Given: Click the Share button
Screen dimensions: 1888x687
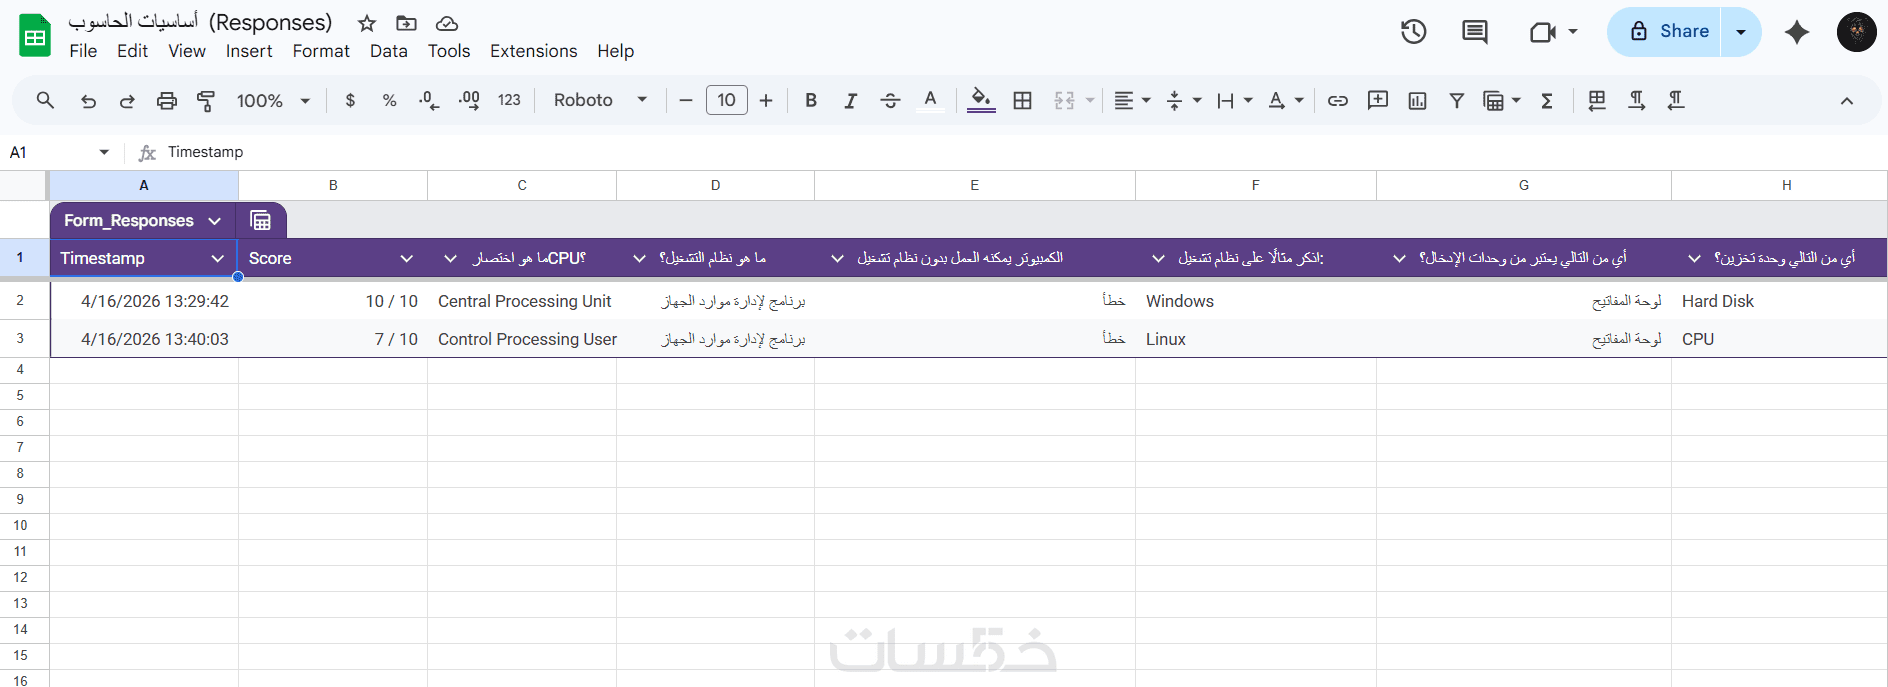Looking at the screenshot, I should [x=1664, y=32].
